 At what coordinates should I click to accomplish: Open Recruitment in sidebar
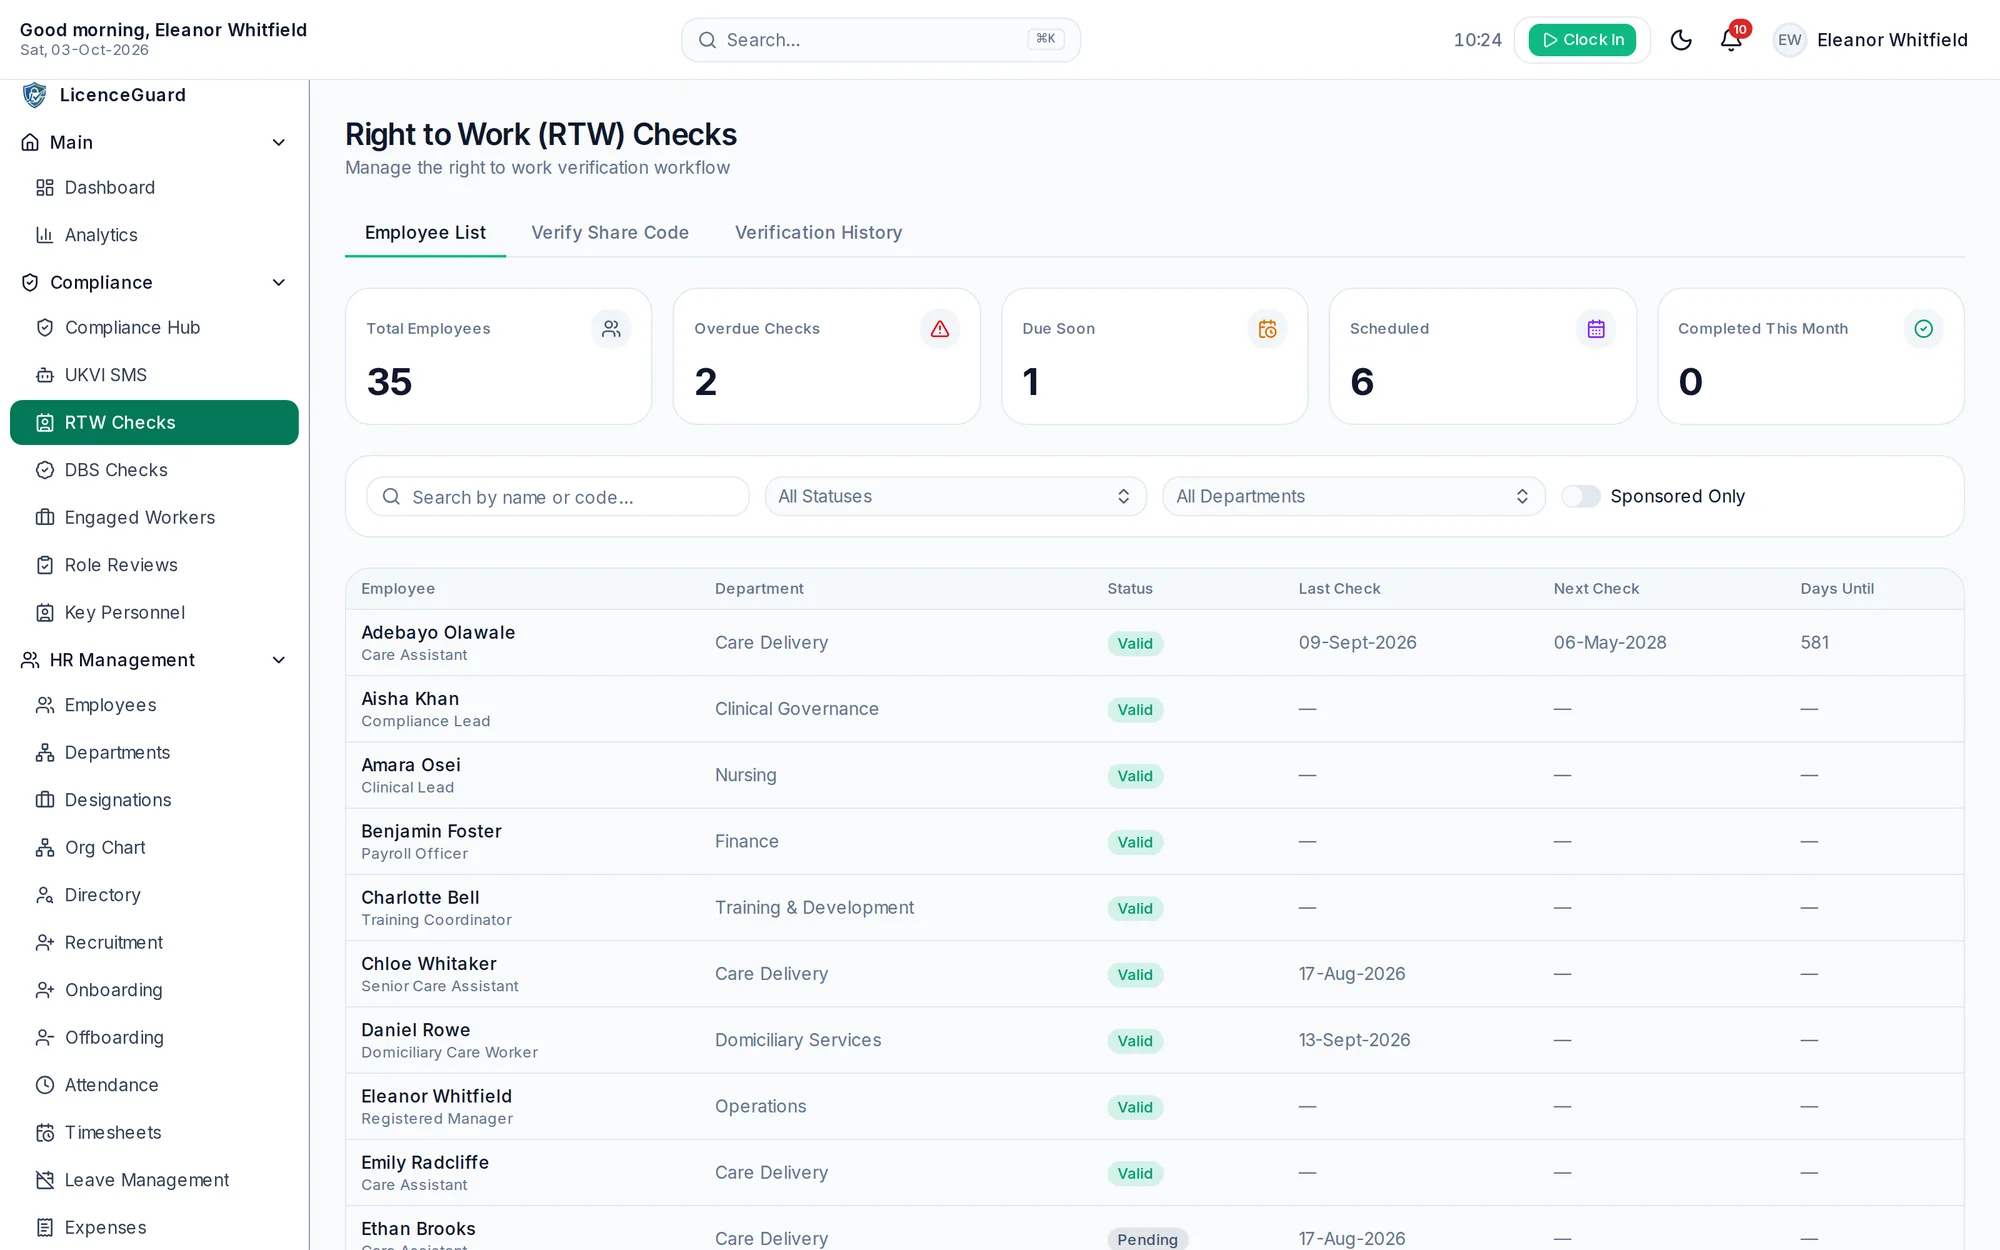154,943
